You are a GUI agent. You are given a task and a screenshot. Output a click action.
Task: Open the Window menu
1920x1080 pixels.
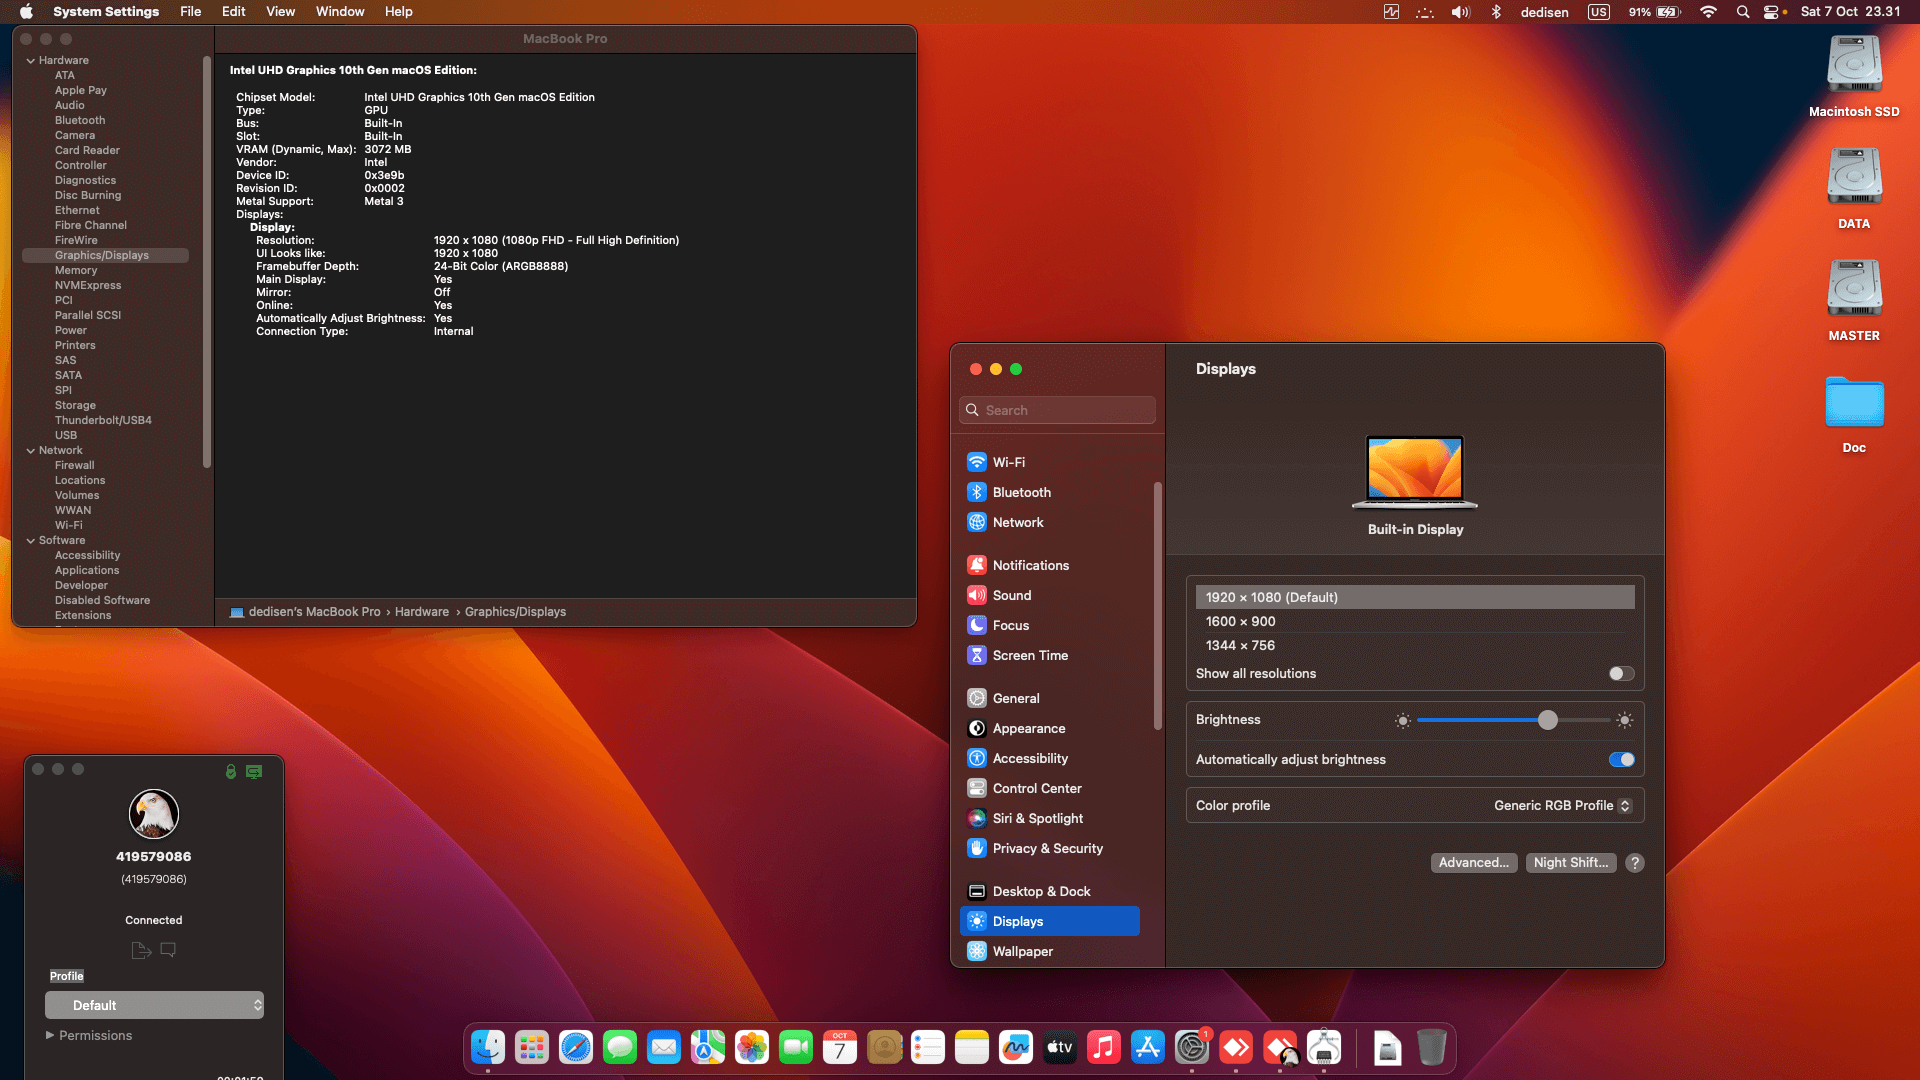coord(340,12)
